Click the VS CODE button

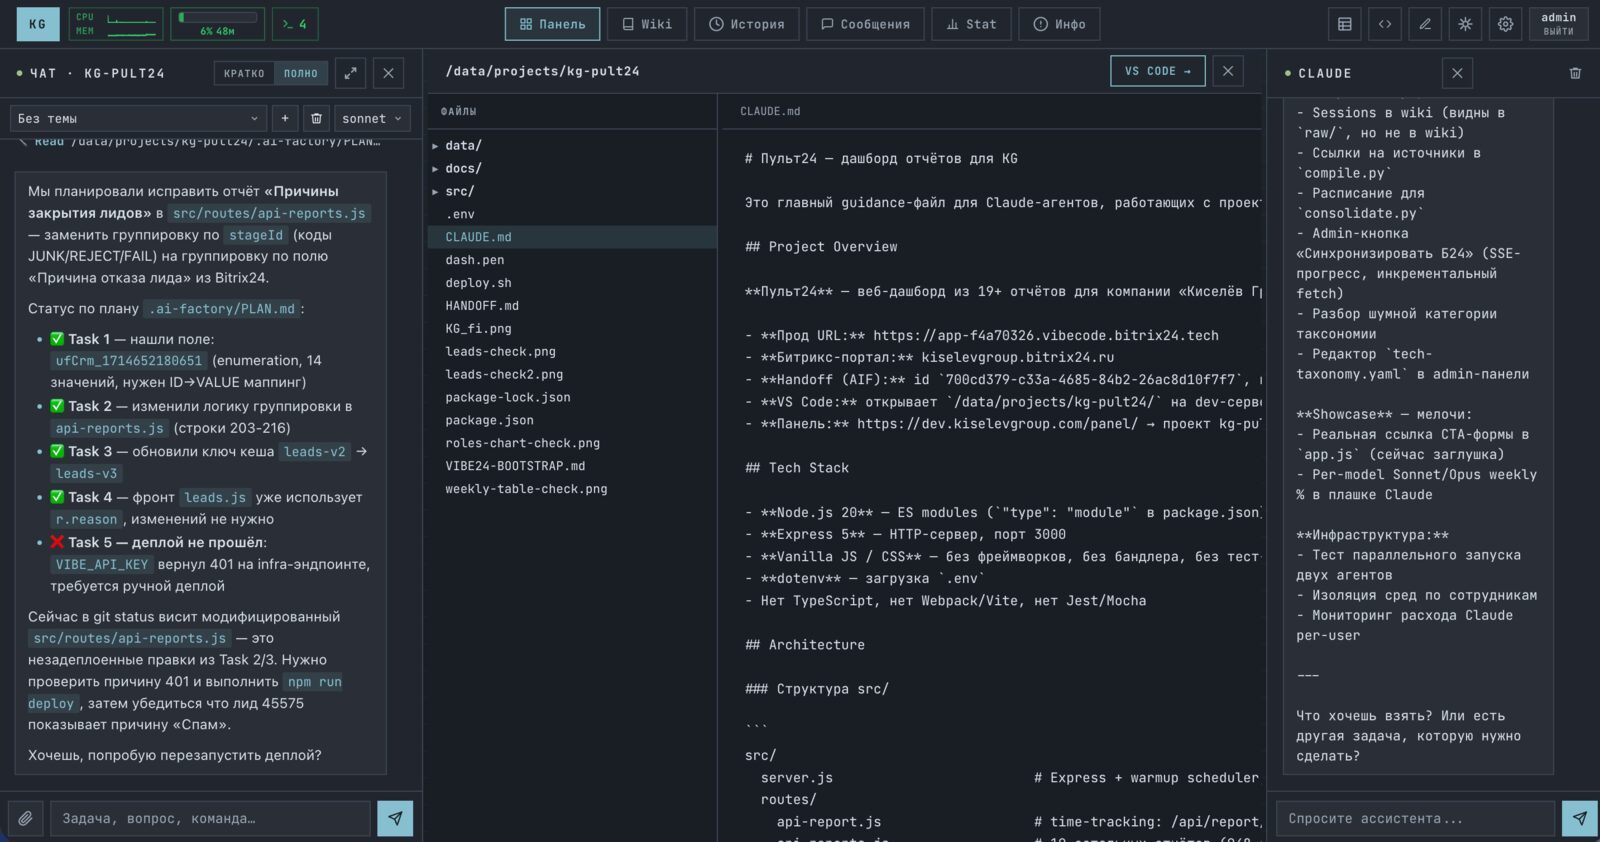click(1158, 71)
